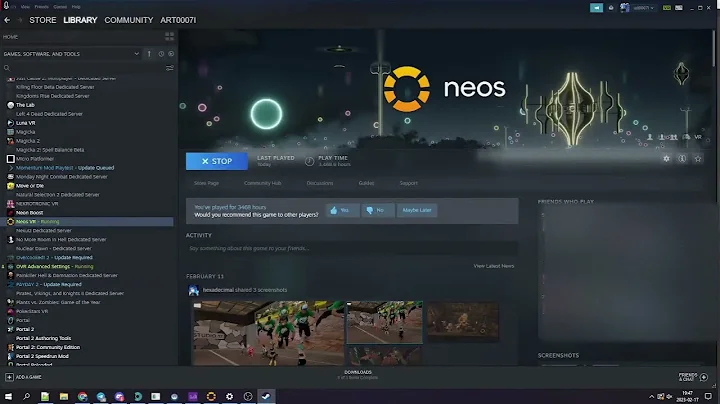Screen dimensions: 720x404
Task: Select Neon Boost in the list
Action: coord(29,213)
